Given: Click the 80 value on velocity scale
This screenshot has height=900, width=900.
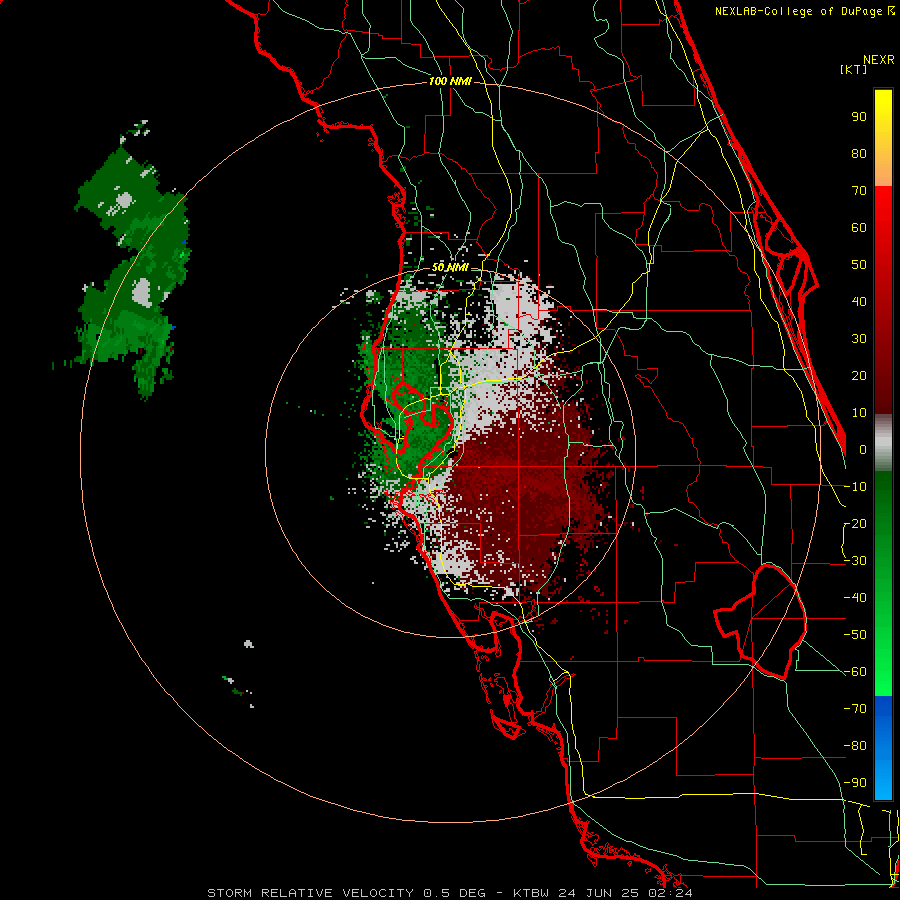Looking at the screenshot, I should click(x=859, y=154).
